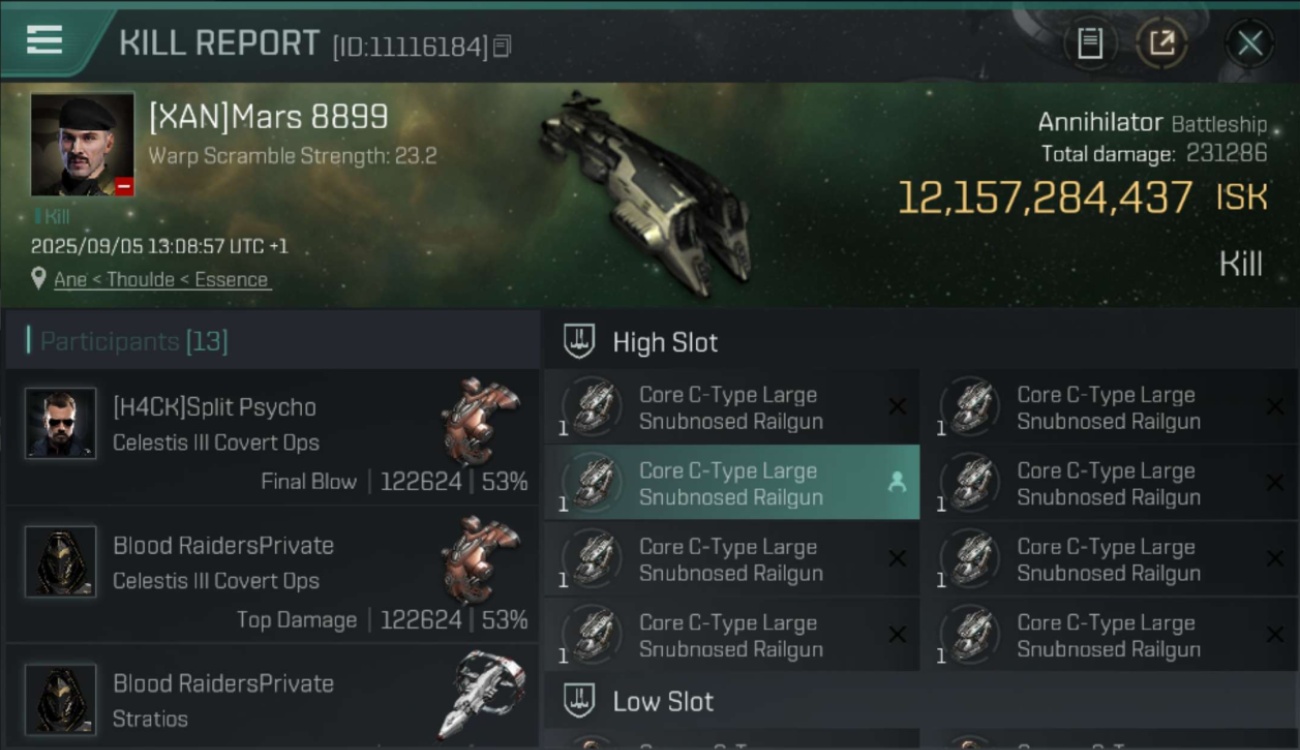
Task: Click the clipboard icon in the header
Action: tap(1090, 43)
